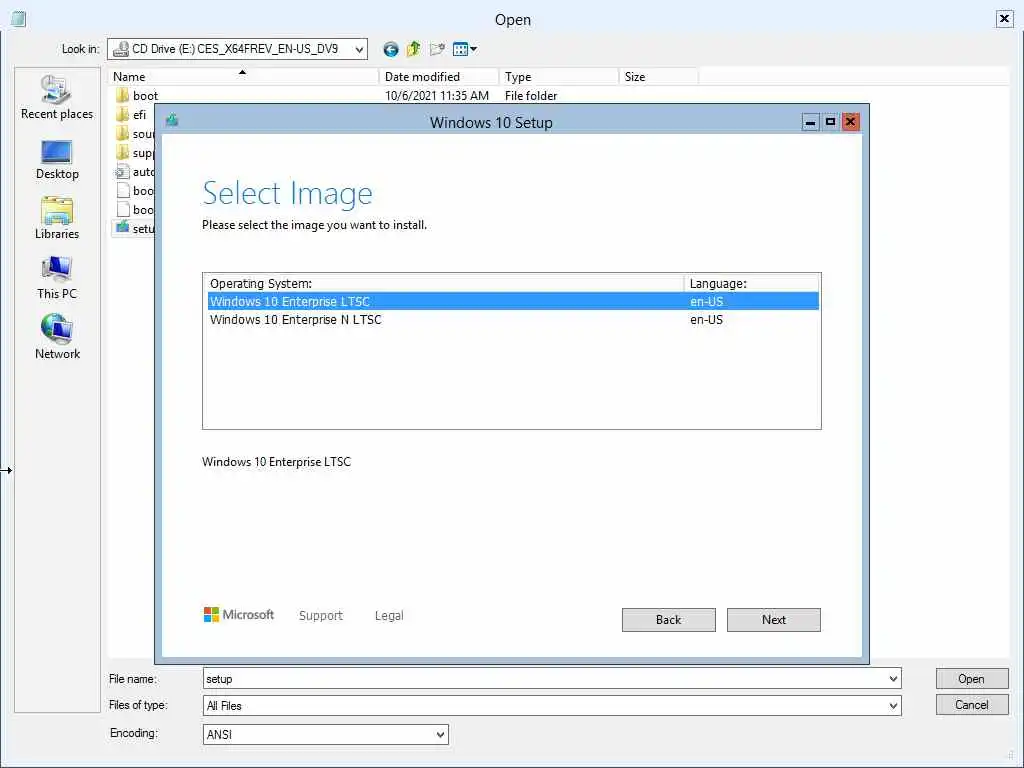Close the Windows 10 Setup window
Screen dimensions: 1024x768
(x=850, y=121)
